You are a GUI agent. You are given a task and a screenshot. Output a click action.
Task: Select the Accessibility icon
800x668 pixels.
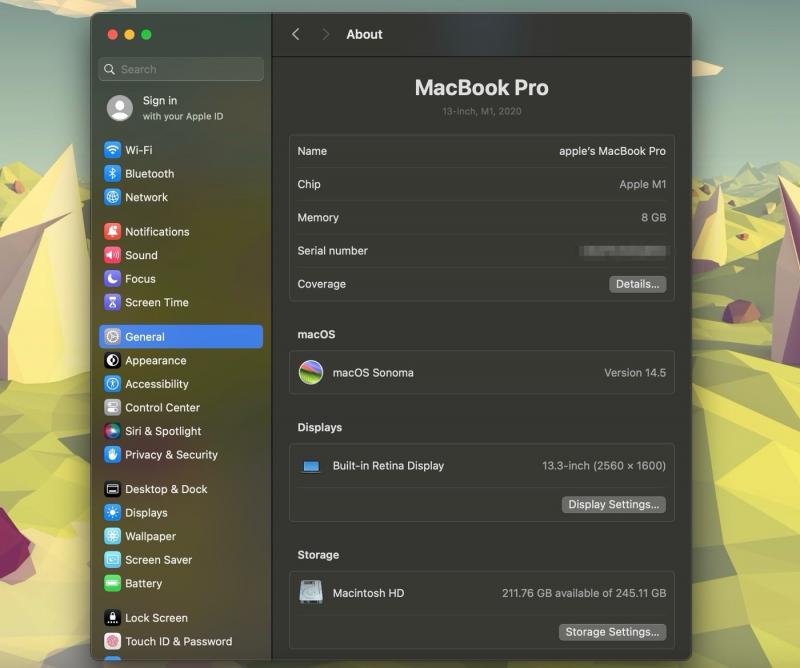112,384
